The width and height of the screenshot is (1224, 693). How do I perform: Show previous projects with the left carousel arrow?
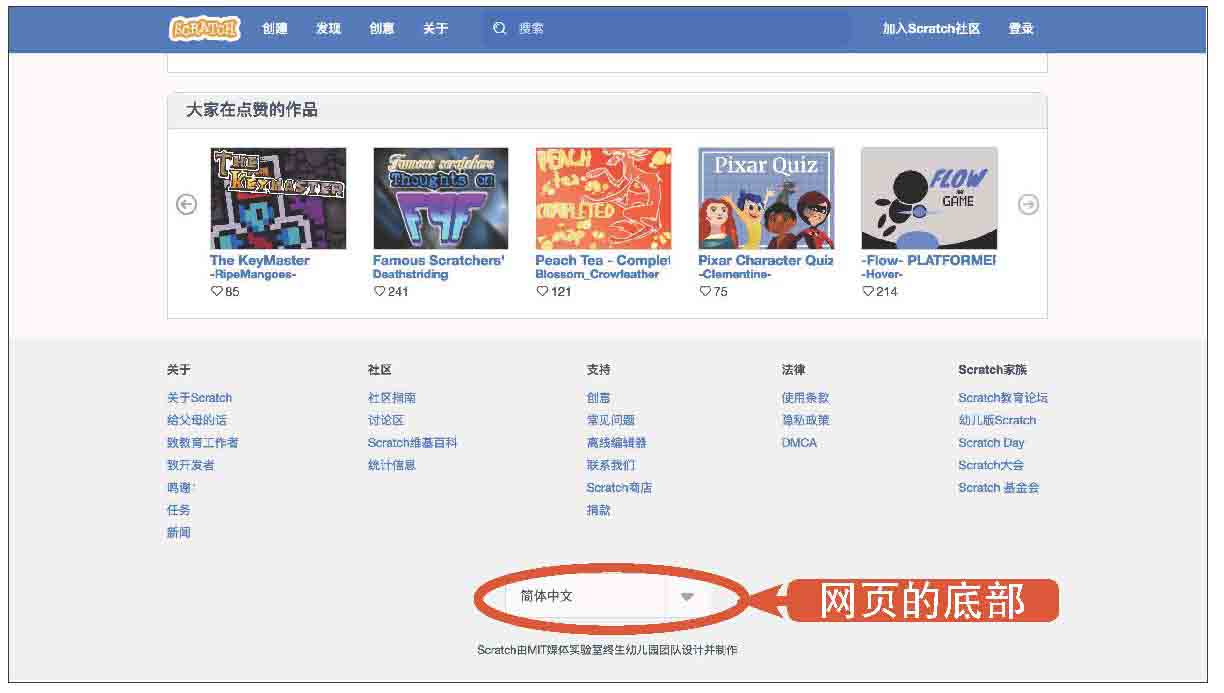(187, 204)
